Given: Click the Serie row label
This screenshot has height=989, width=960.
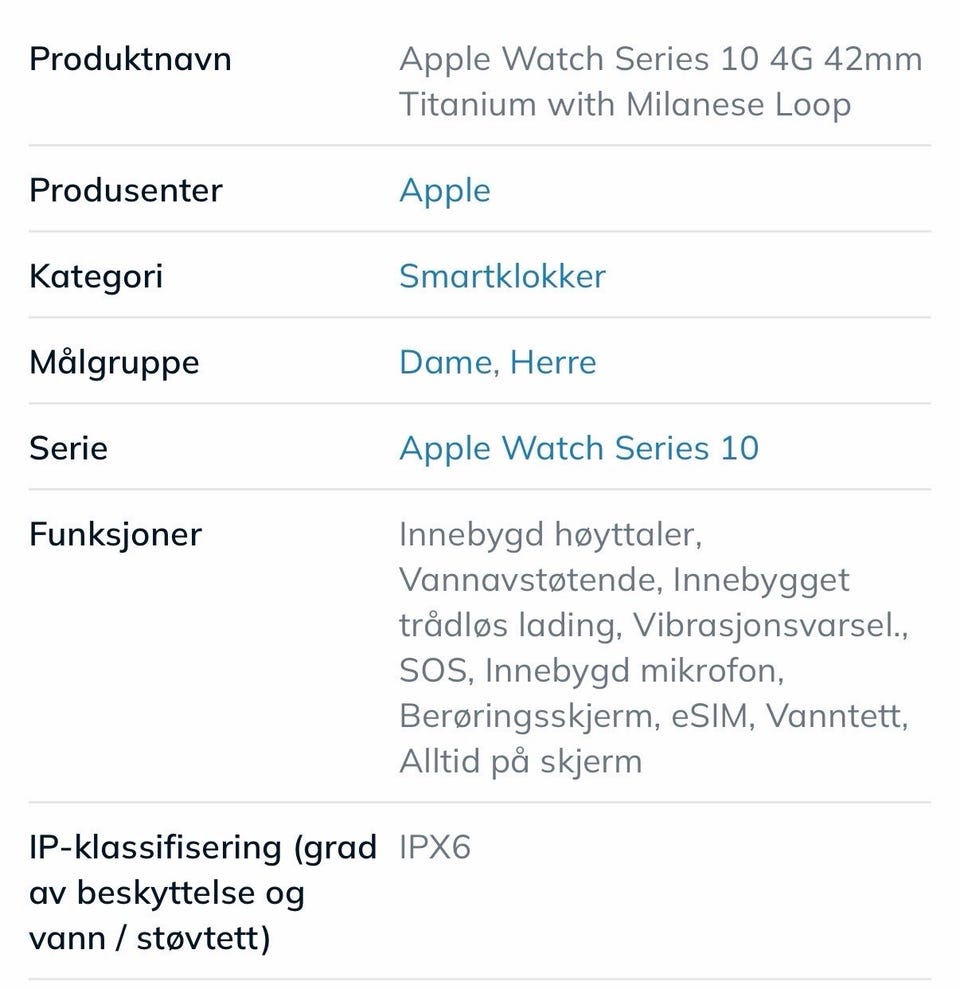Looking at the screenshot, I should coord(68,448).
